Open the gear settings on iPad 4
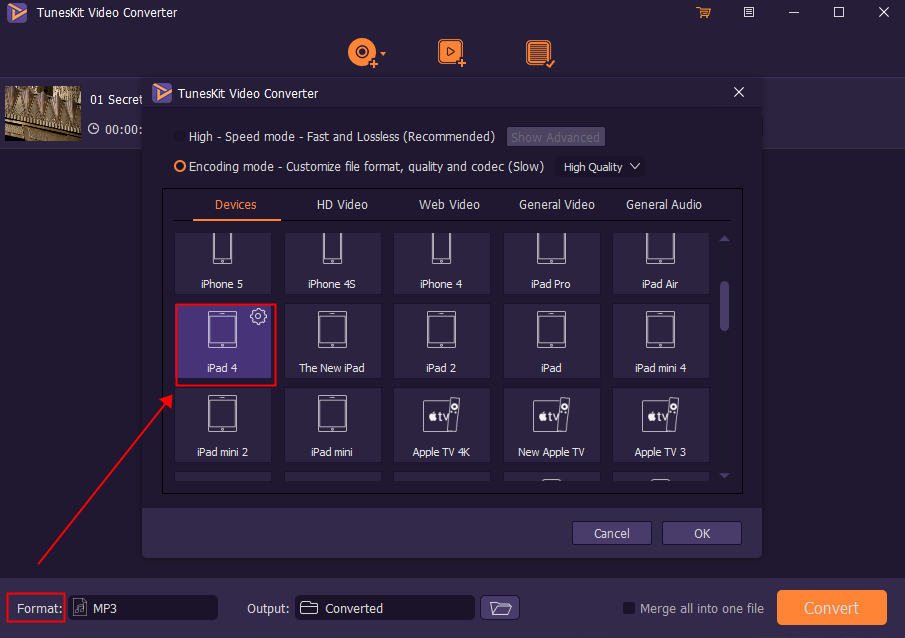Viewport: 905px width, 638px height. [259, 316]
